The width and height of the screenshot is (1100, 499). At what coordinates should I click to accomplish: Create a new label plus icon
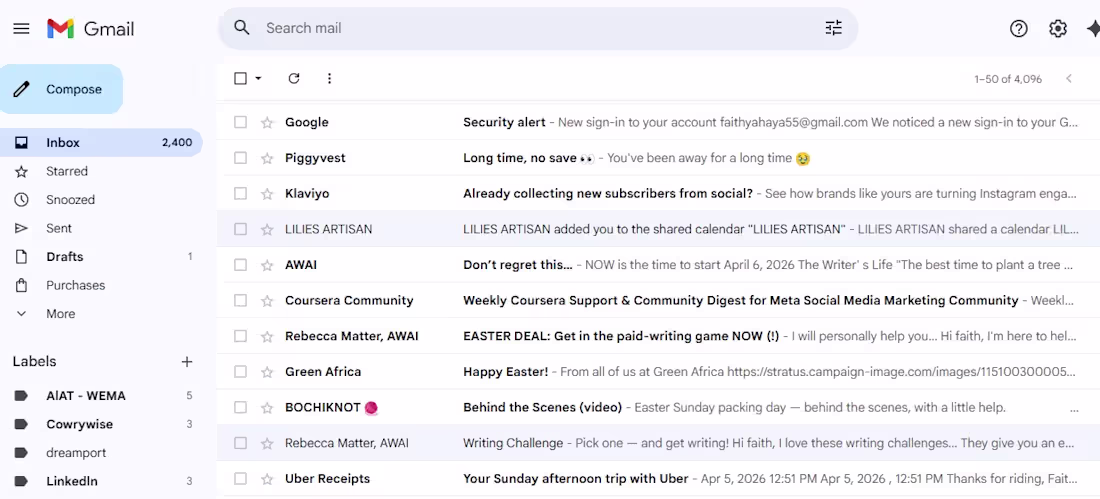click(x=187, y=362)
